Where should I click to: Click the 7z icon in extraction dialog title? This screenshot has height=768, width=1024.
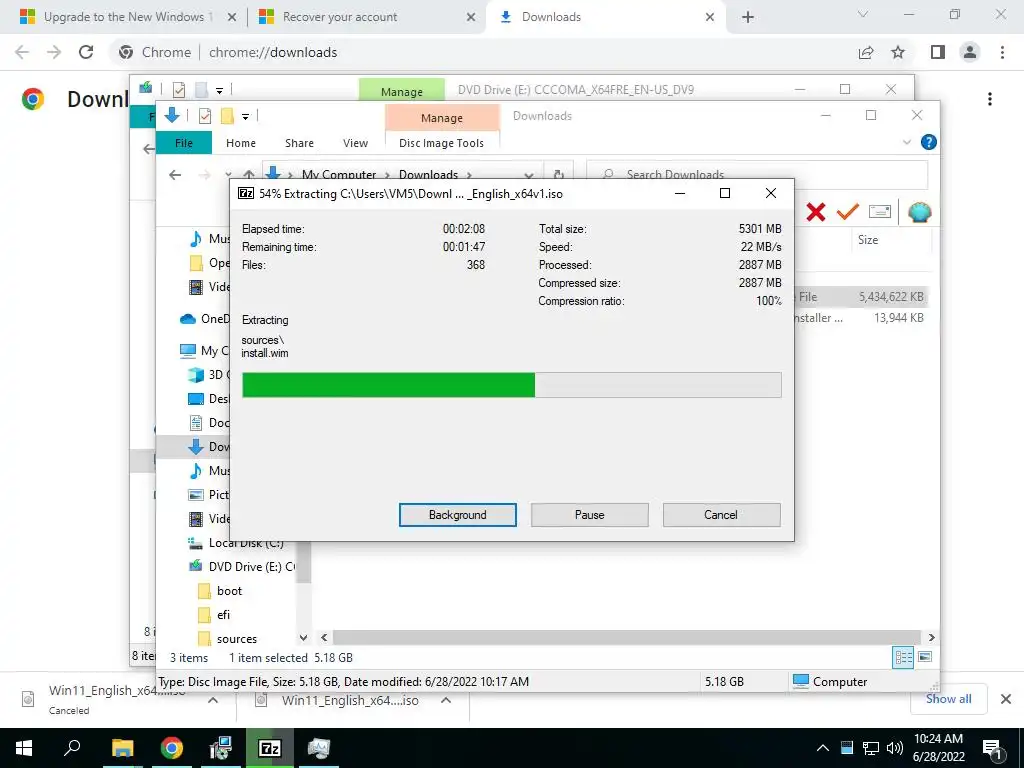tap(246, 193)
